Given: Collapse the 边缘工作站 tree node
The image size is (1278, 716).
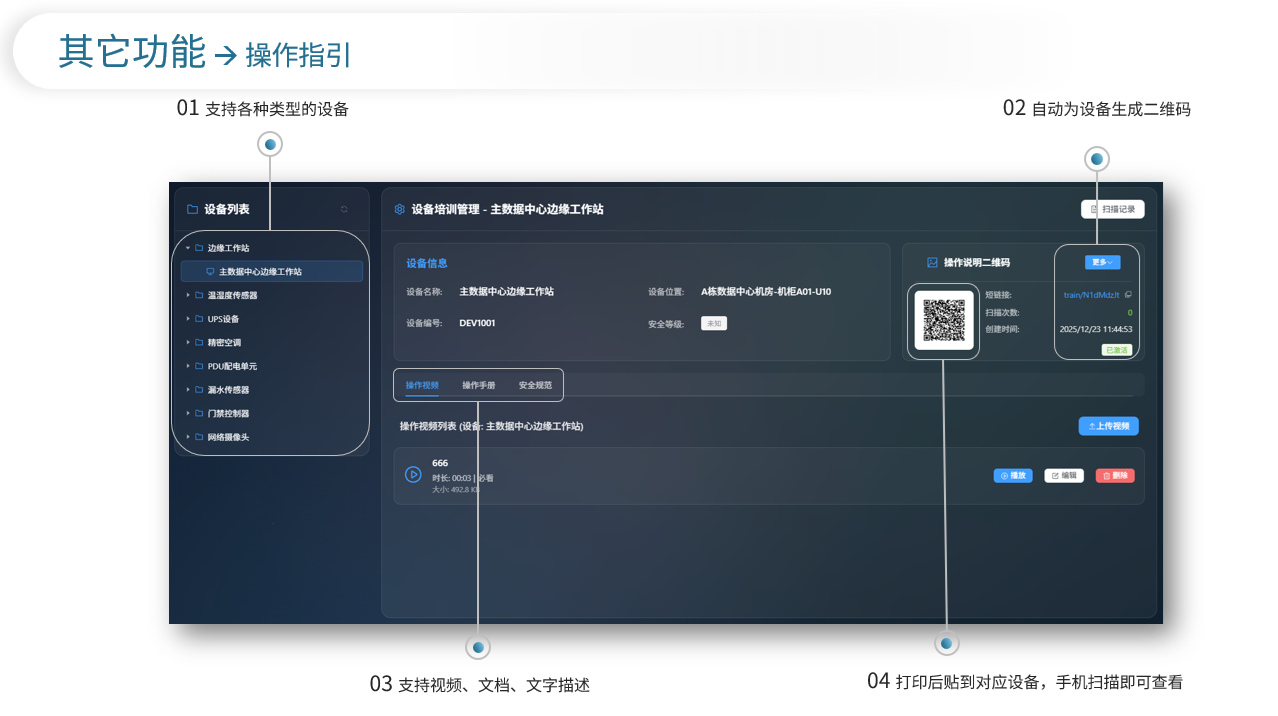Looking at the screenshot, I should point(187,248).
